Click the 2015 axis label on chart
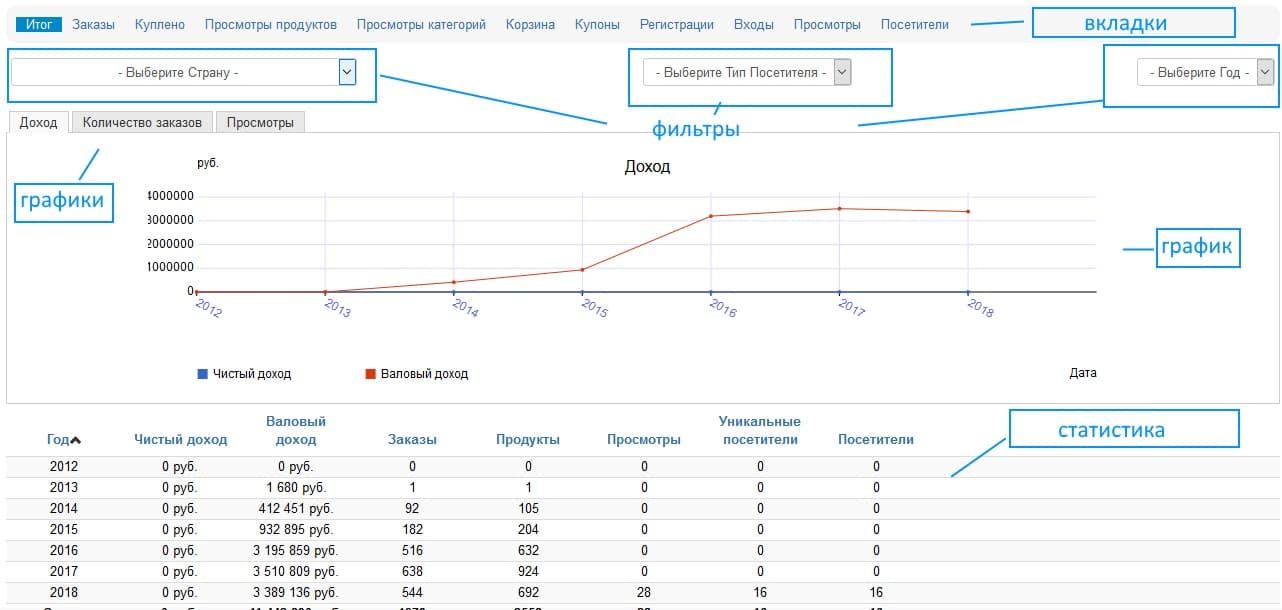Viewport: 1282px width, 610px height. tap(595, 307)
